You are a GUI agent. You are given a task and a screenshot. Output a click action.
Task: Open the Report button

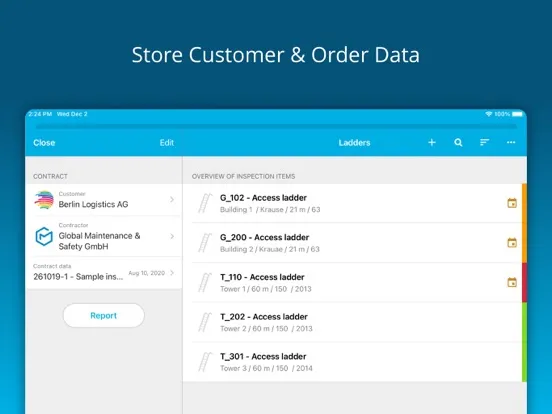tap(104, 315)
